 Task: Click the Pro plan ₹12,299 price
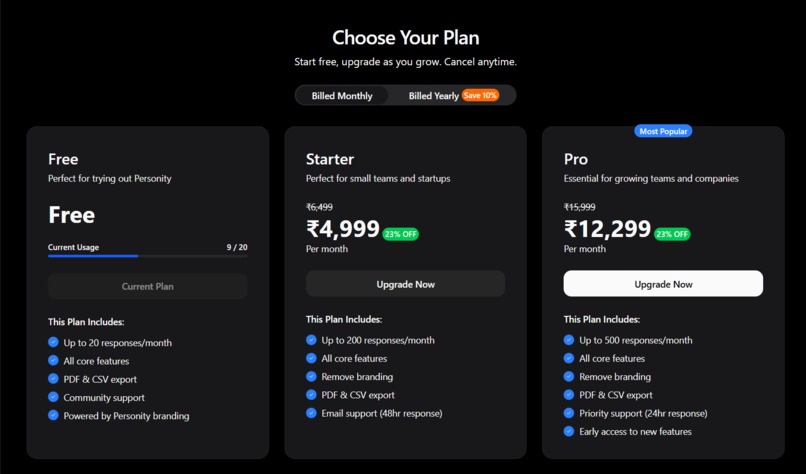click(x=607, y=229)
